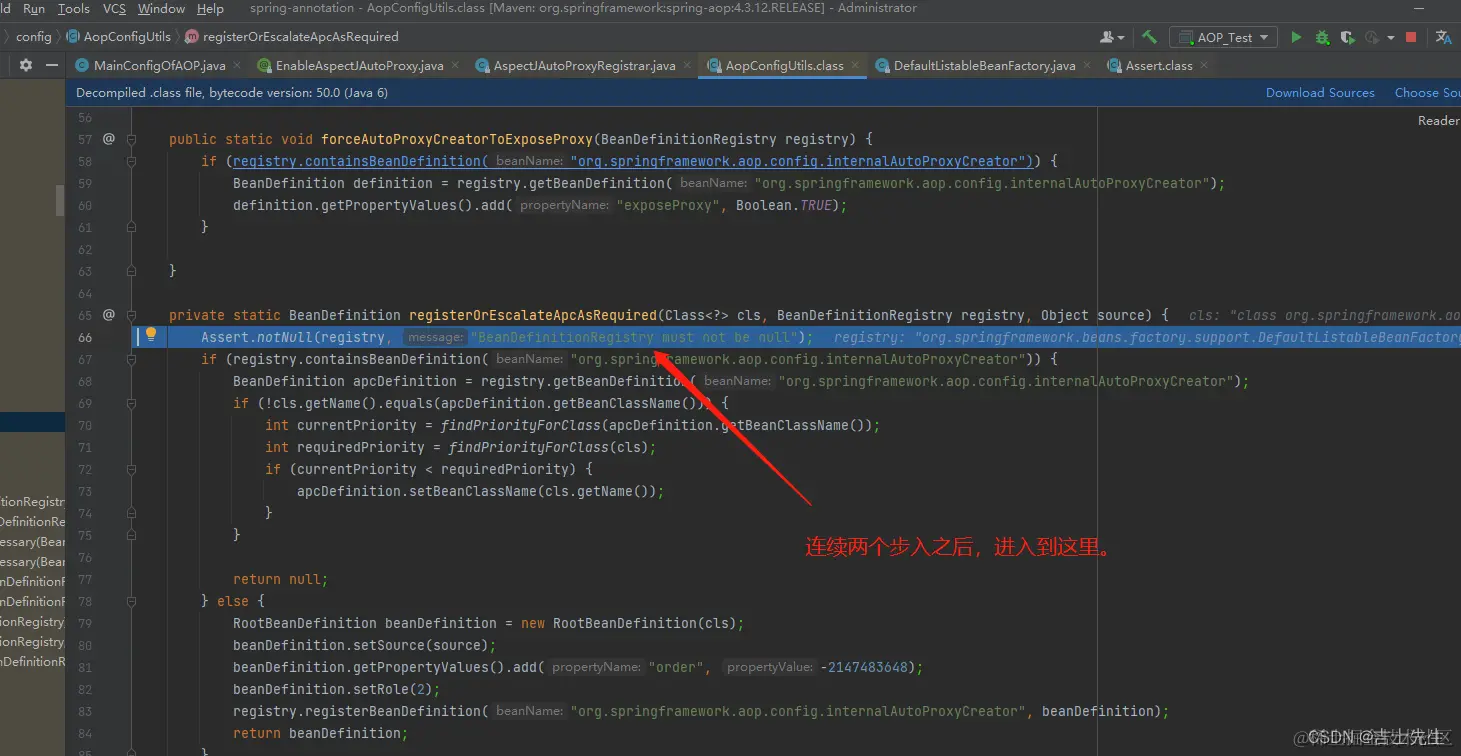
Task: Collapse registerOrEscalateApcAsRequired method at line 65
Action: tap(131, 315)
